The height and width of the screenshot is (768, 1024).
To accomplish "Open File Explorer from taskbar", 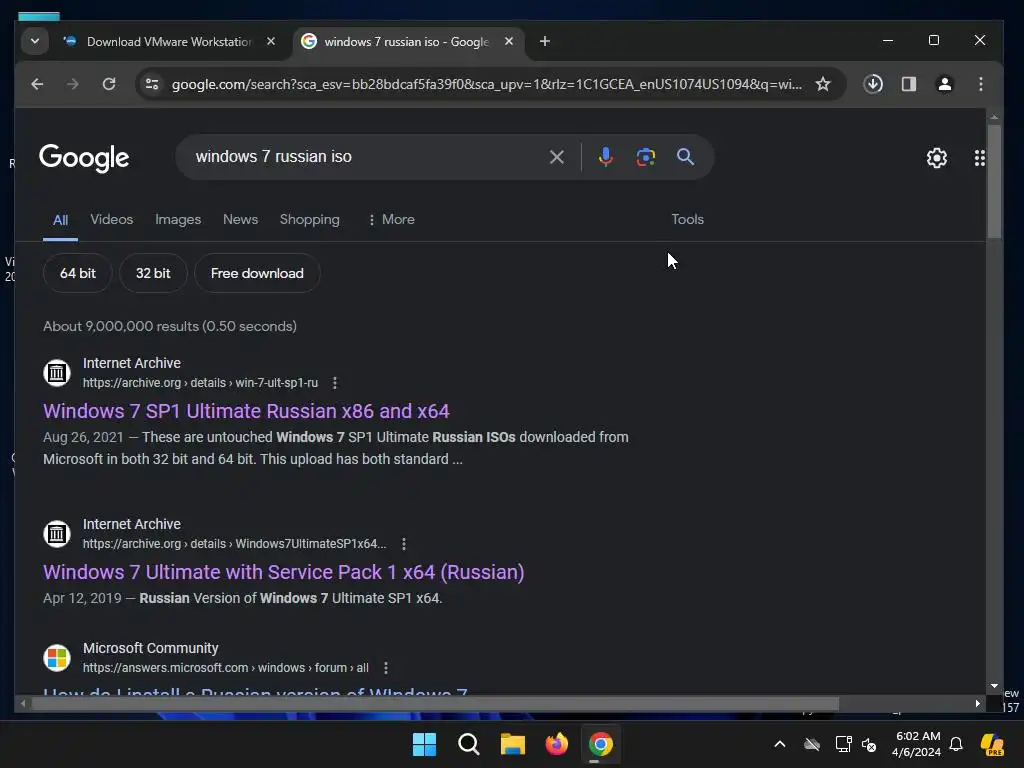I will click(513, 744).
